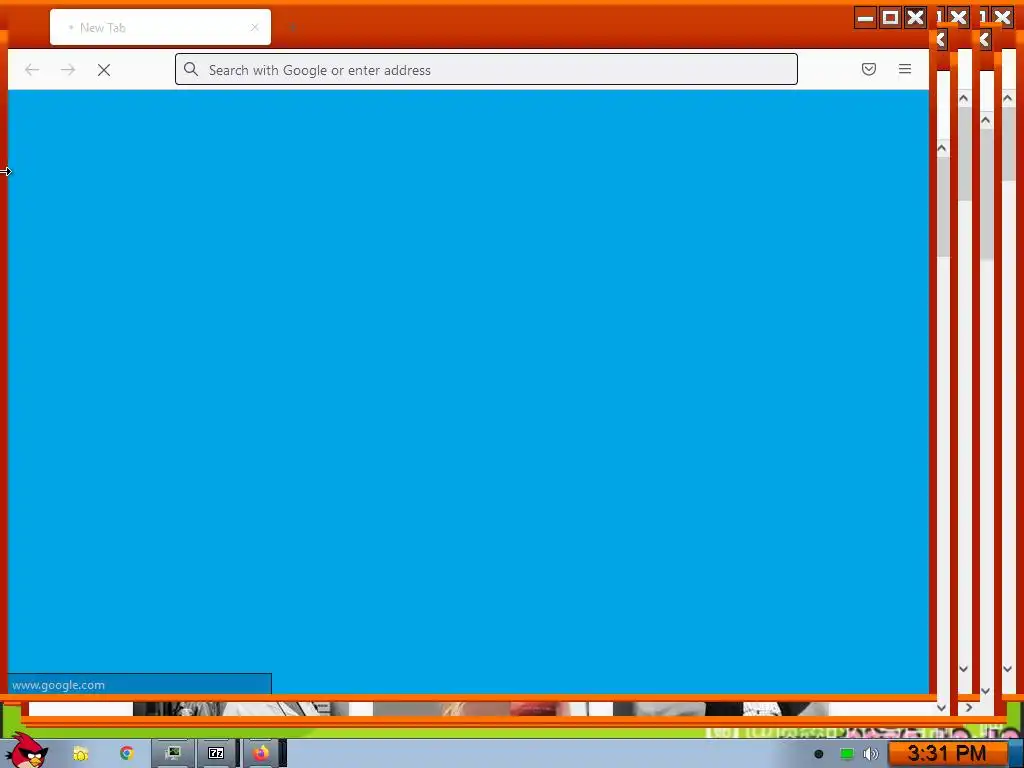Screen dimensions: 1024x768
Task: Open a new tab with plus button
Action: coord(293,27)
